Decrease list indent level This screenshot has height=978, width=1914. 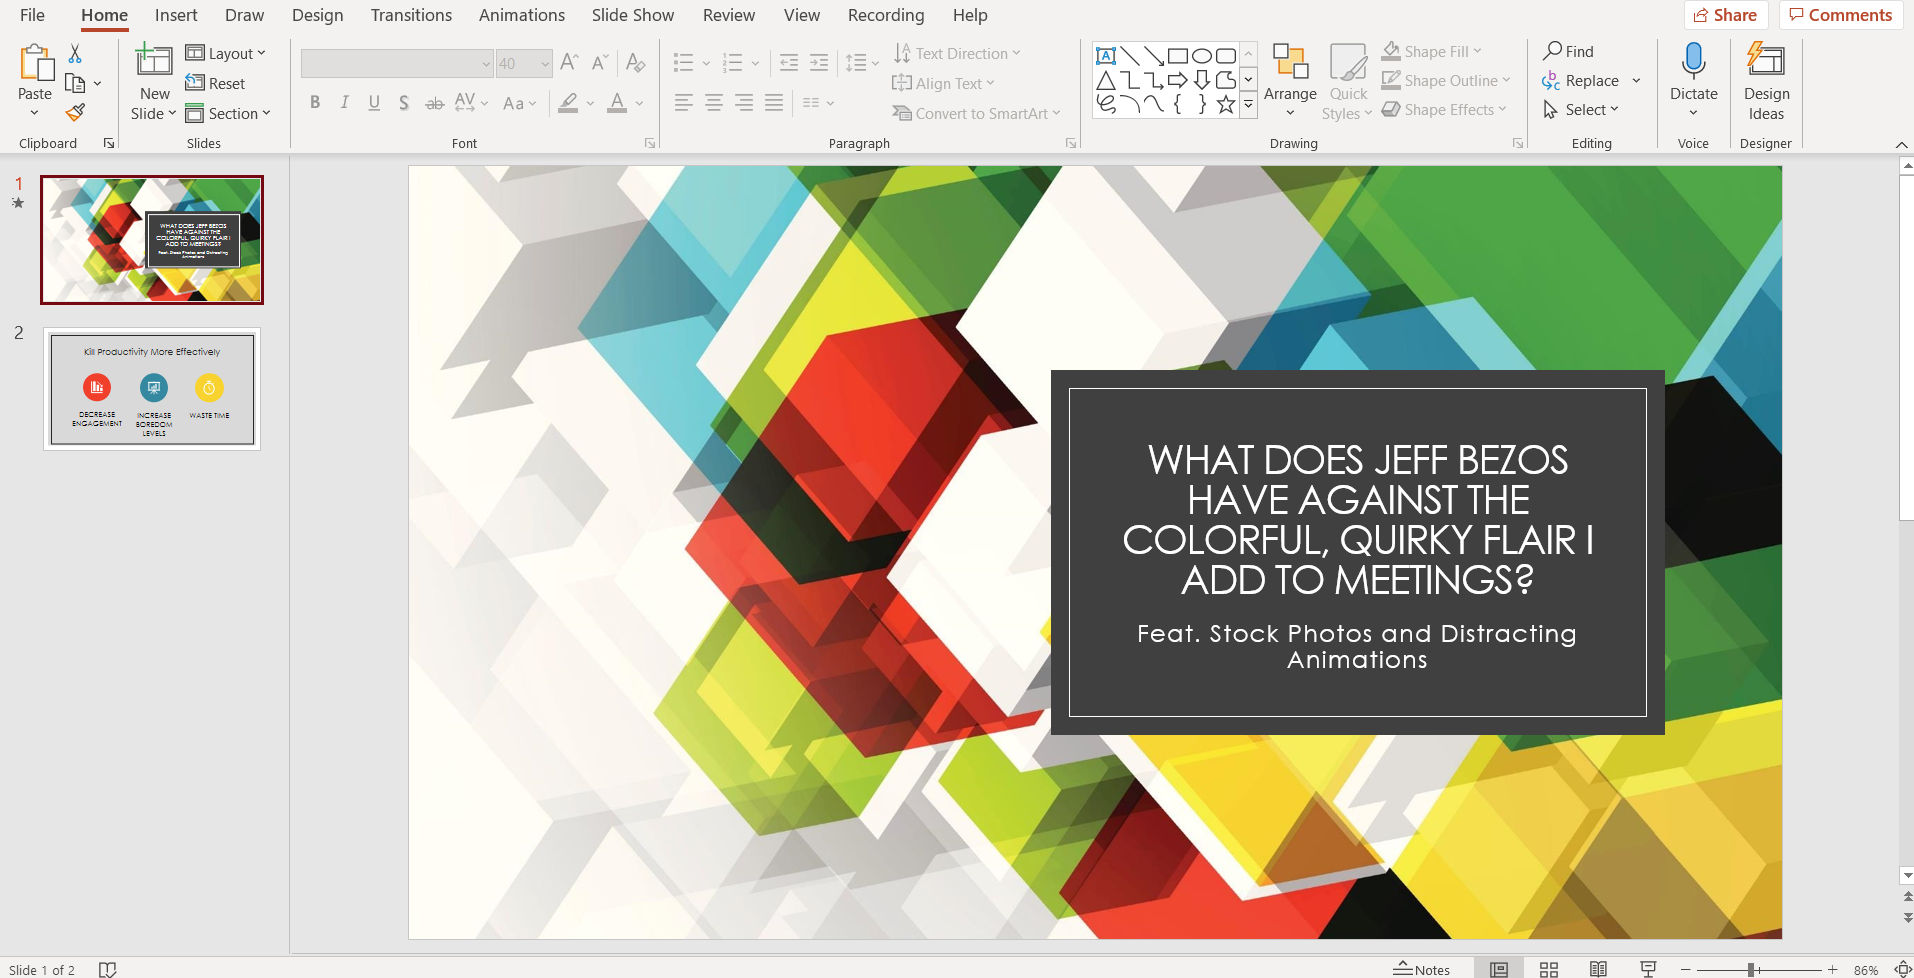pos(789,63)
